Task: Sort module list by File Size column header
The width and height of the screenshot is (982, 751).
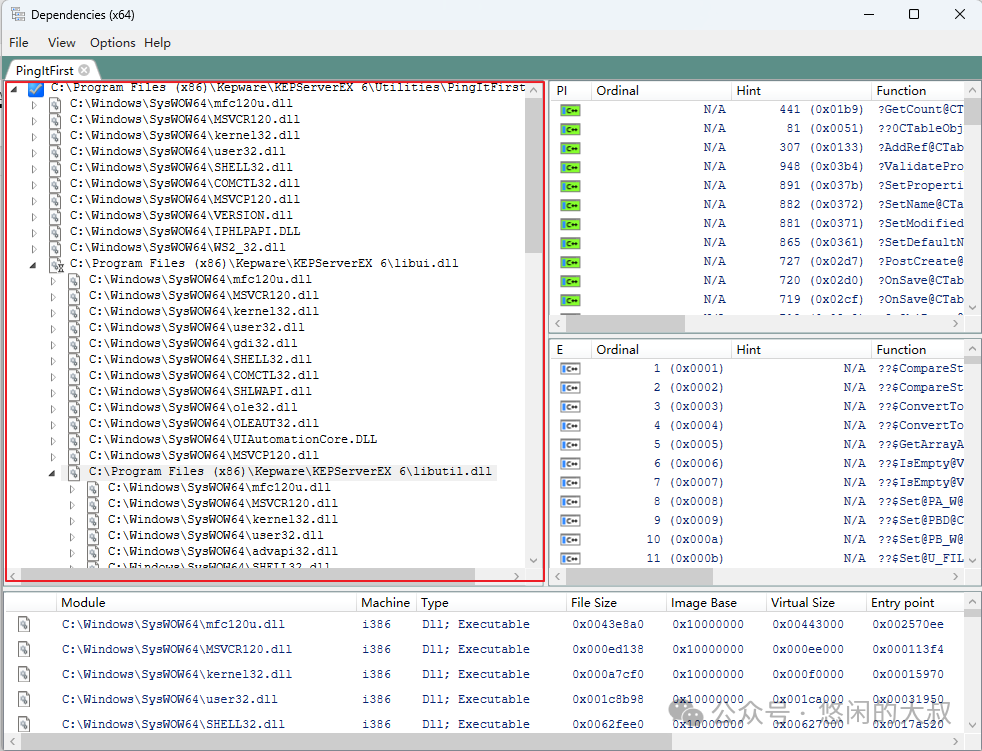Action: [594, 603]
